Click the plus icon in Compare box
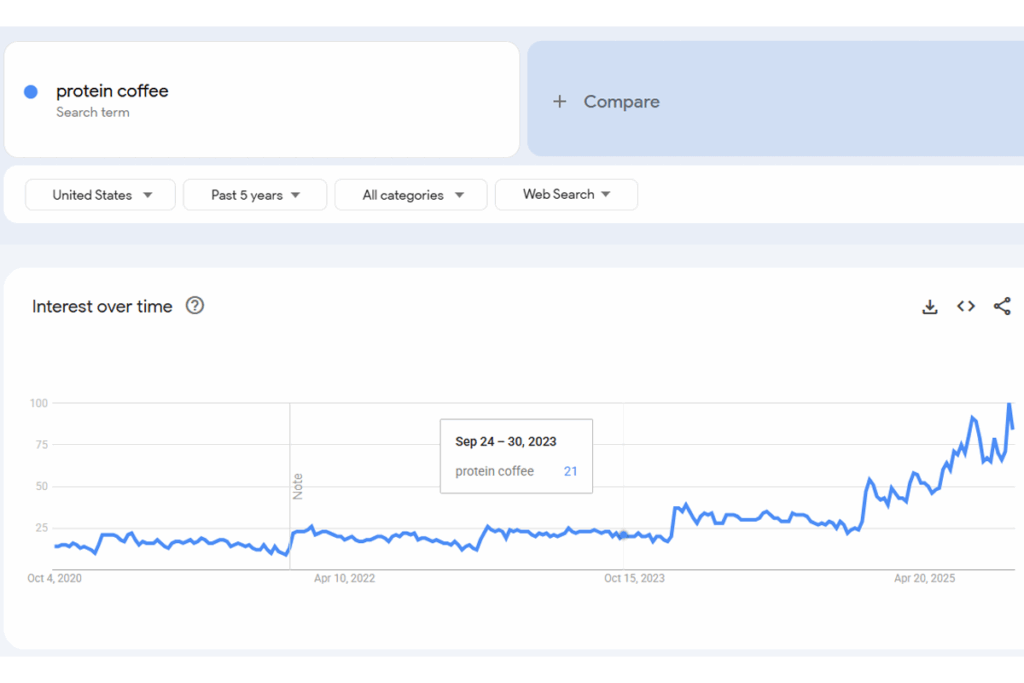 (x=560, y=101)
